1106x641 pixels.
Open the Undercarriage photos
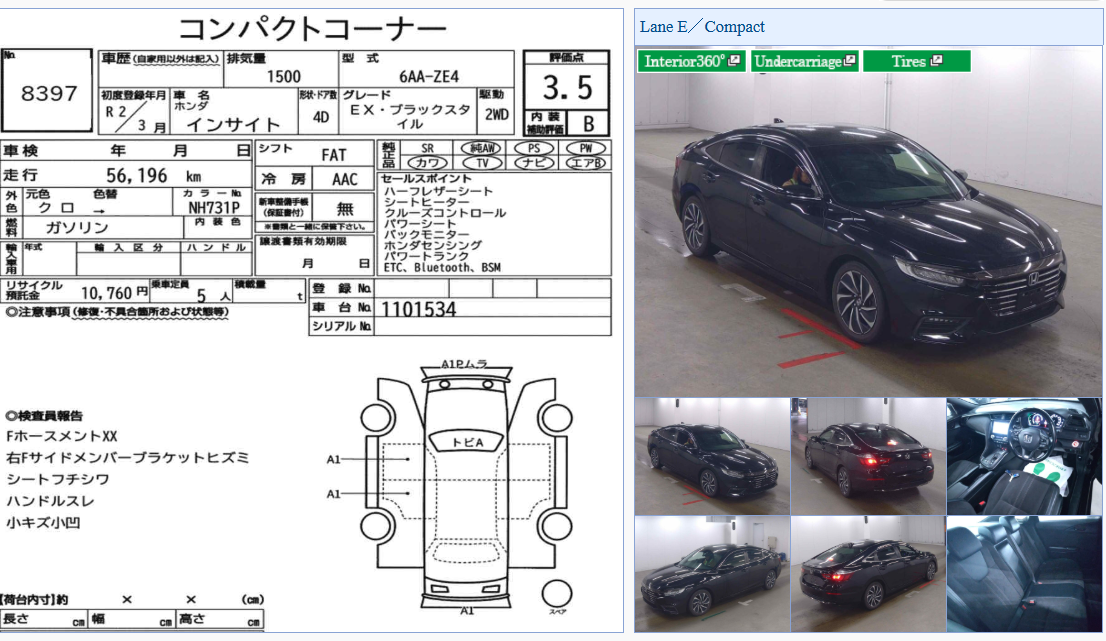(804, 61)
